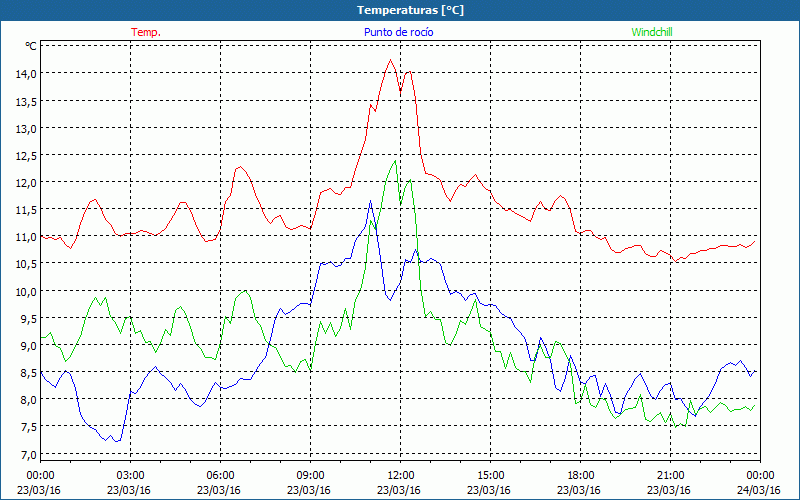Image resolution: width=800 pixels, height=500 pixels.
Task: Click the 14,0 y-axis value
Action: 26,74
